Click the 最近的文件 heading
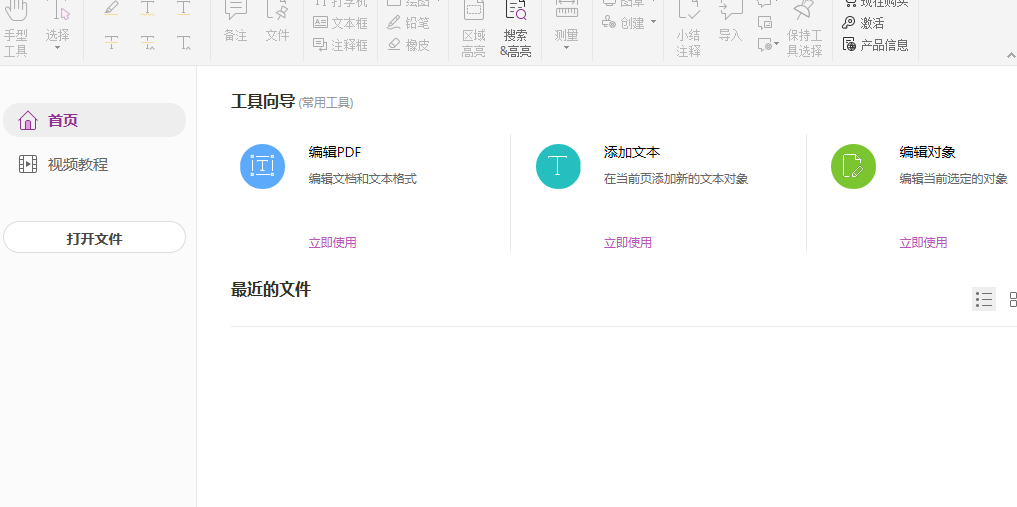The height and width of the screenshot is (507, 1017). (x=271, y=289)
